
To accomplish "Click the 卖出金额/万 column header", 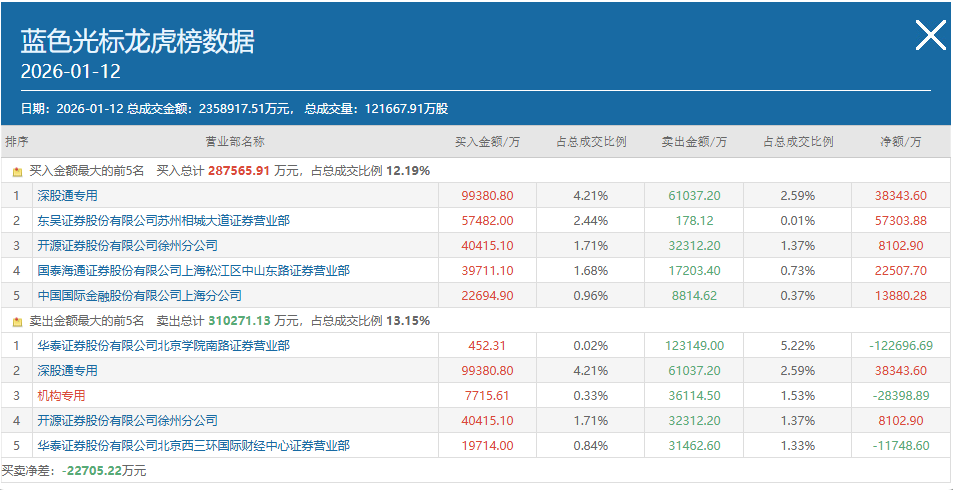I will (x=694, y=142).
